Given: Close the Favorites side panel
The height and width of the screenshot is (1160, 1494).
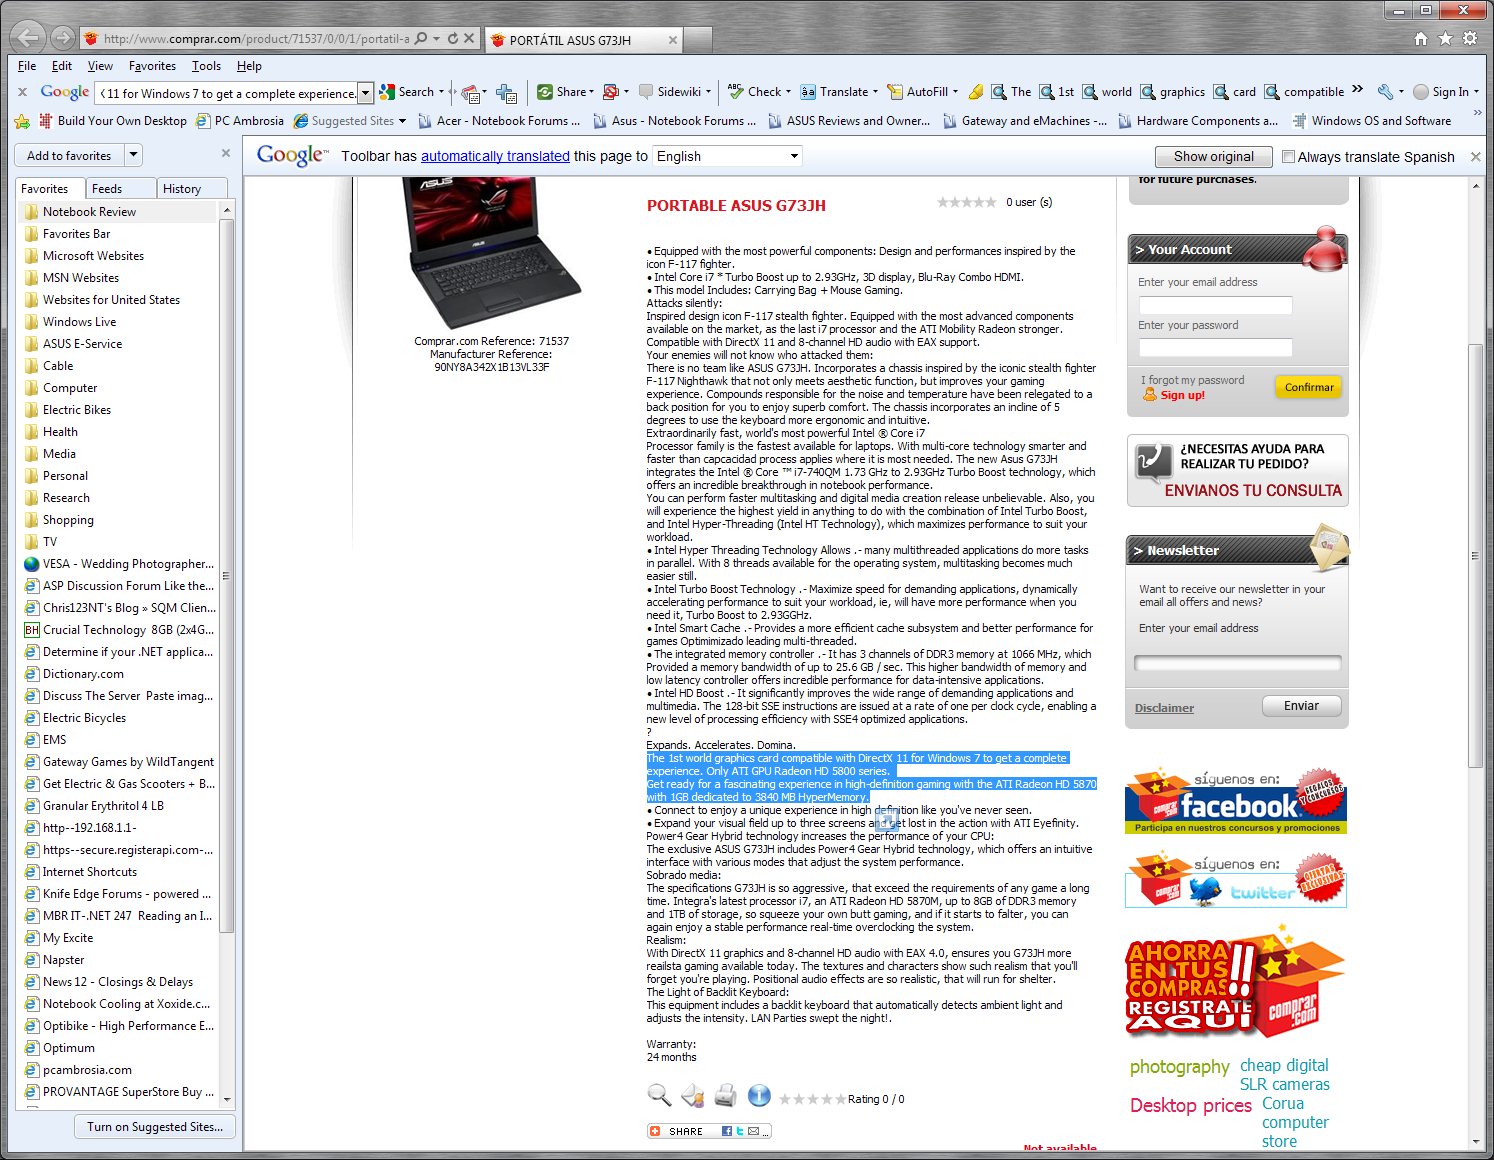Looking at the screenshot, I should coord(226,153).
